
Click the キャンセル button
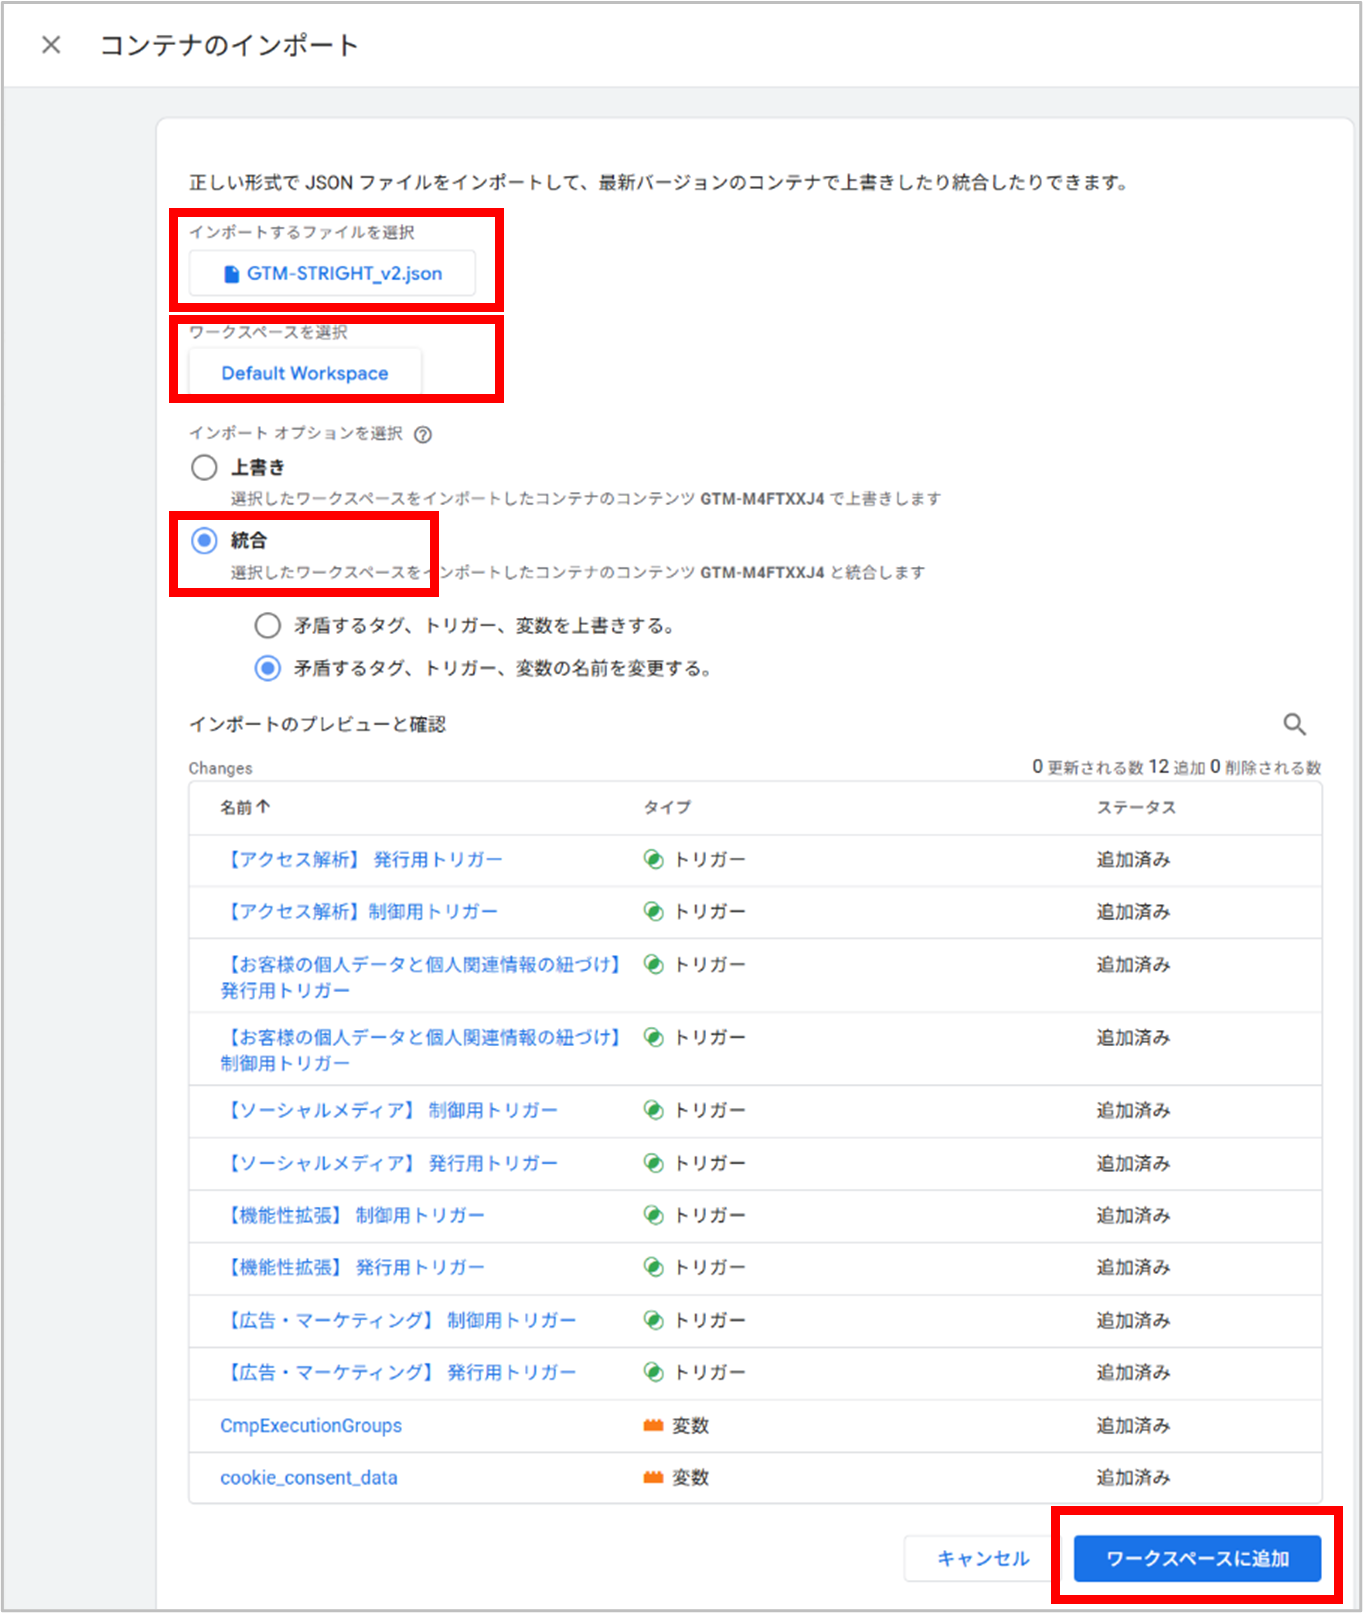(x=982, y=1558)
